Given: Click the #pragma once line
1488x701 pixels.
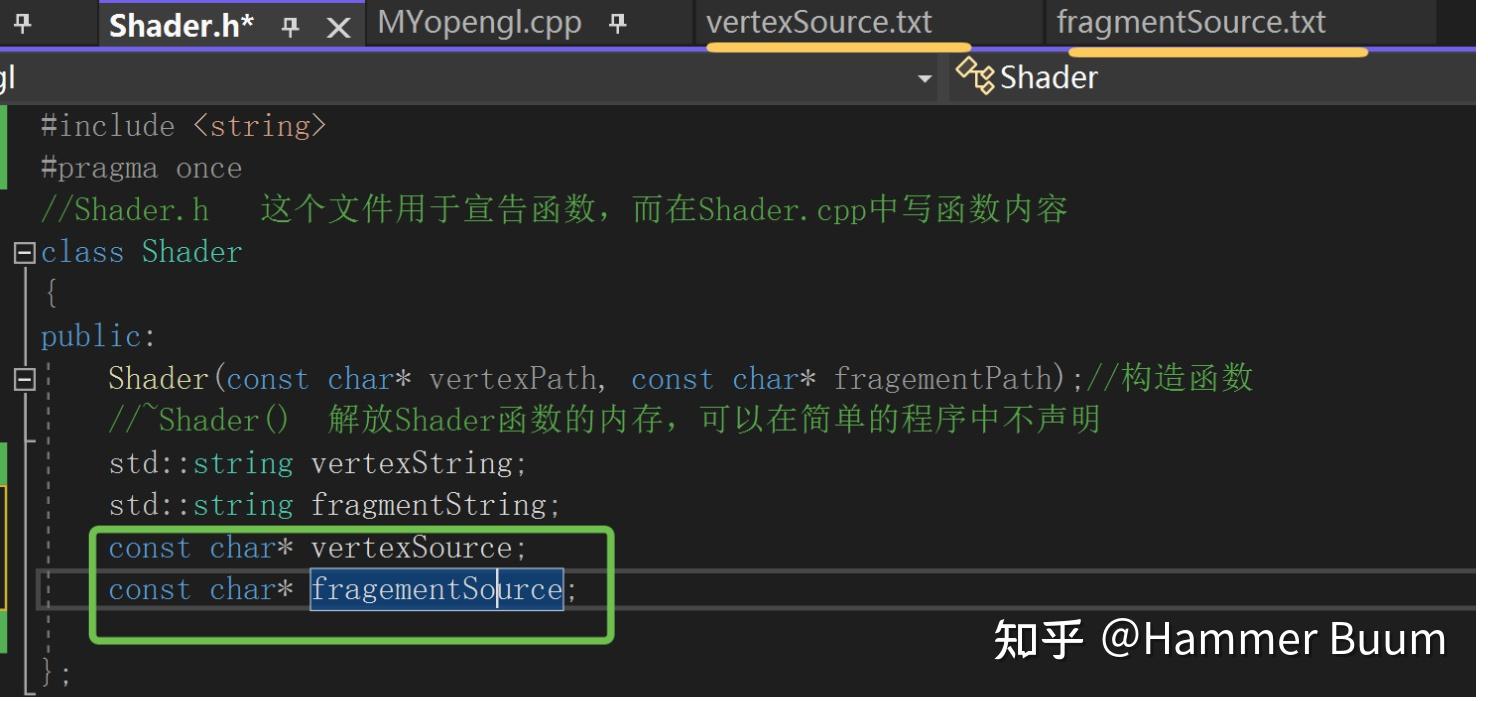Looking at the screenshot, I should click(141, 168).
